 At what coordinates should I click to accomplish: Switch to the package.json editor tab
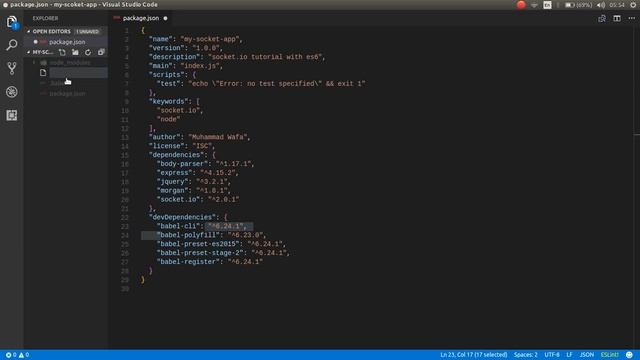[x=141, y=18]
